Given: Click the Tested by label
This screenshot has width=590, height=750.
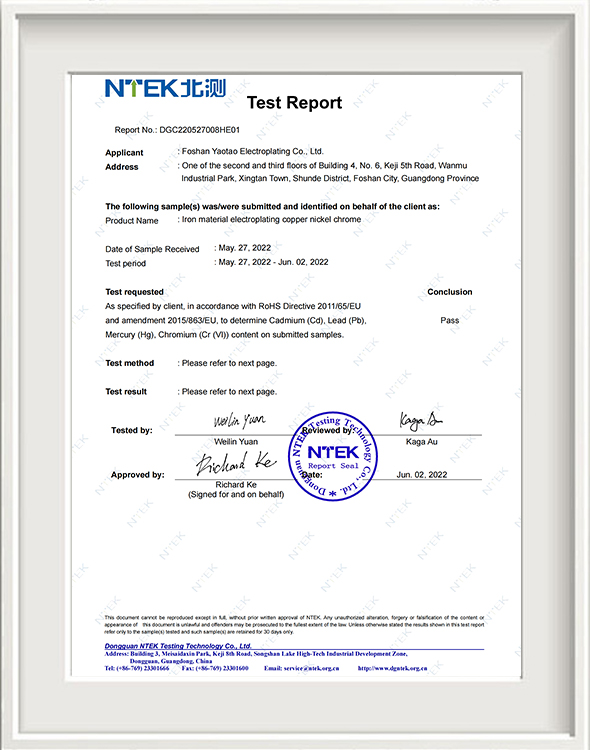Looking at the screenshot, I should click(132, 430).
